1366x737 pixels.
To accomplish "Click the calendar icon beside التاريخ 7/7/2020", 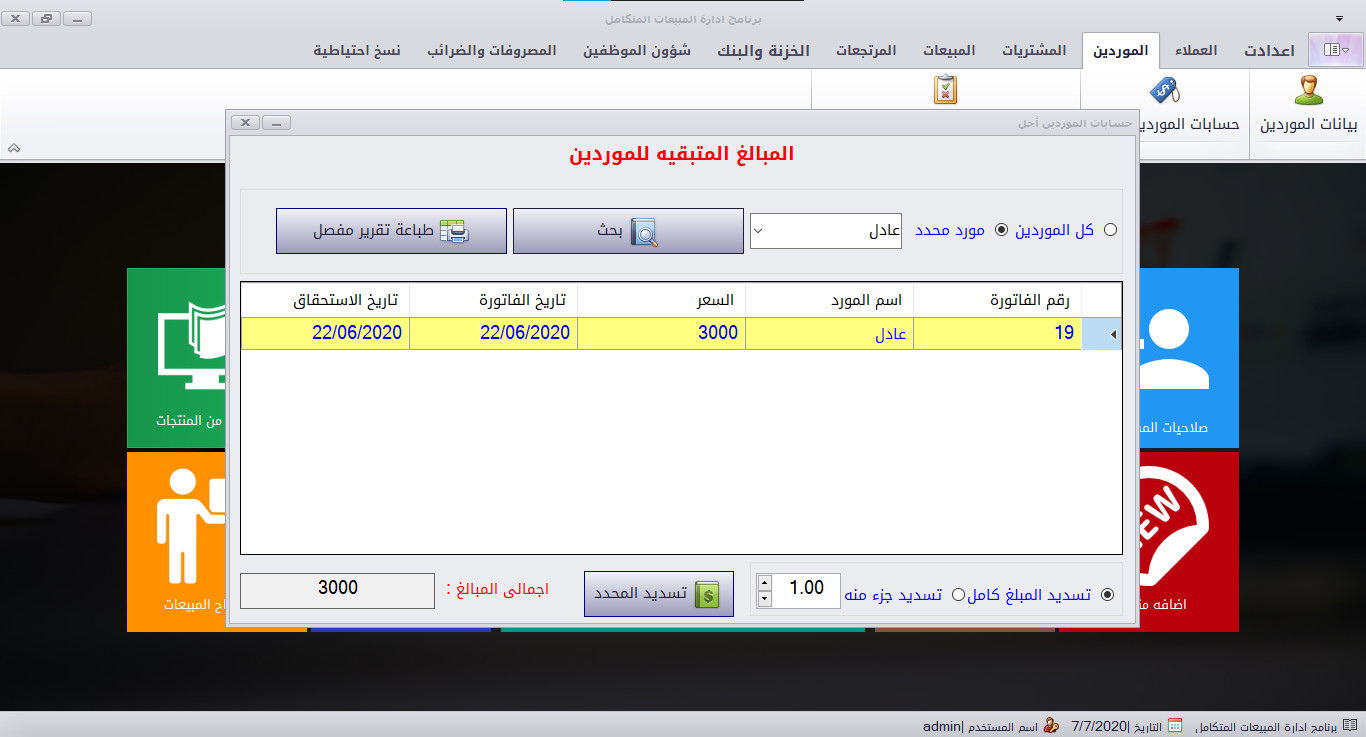I will pyautogui.click(x=1176, y=727).
